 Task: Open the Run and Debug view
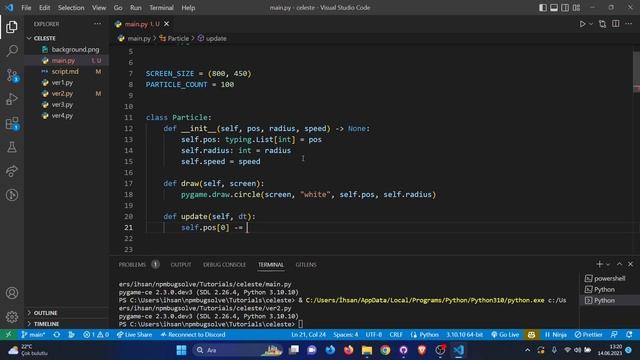(12, 99)
